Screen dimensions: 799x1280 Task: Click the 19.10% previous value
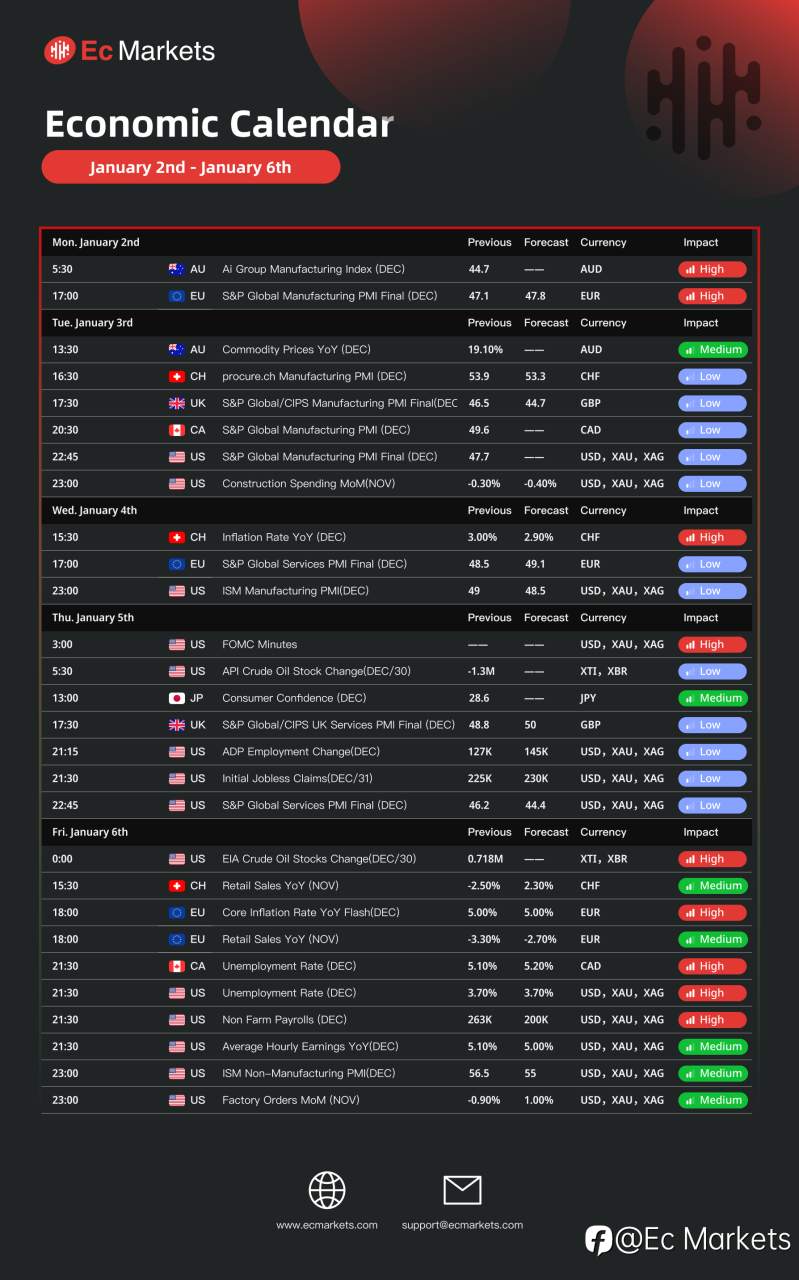pos(485,350)
